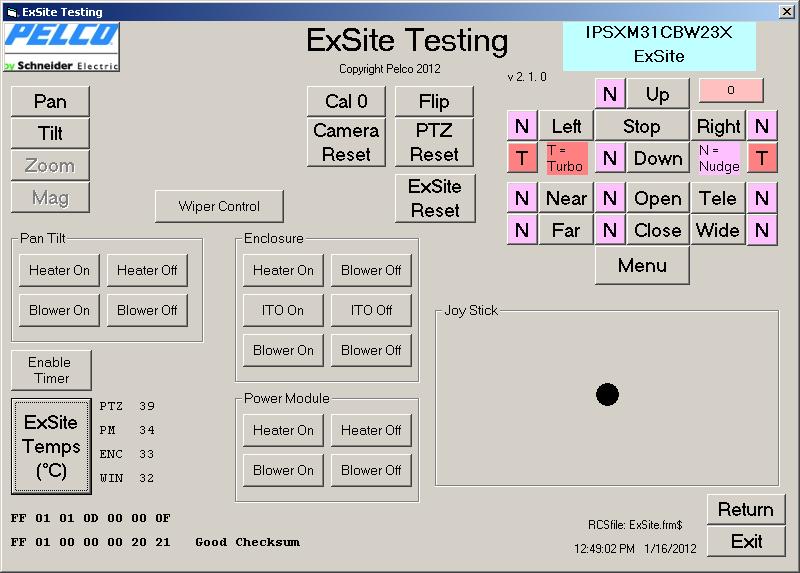This screenshot has height=573, width=800.
Task: Turn Enclosure ITO On
Action: (x=283, y=310)
